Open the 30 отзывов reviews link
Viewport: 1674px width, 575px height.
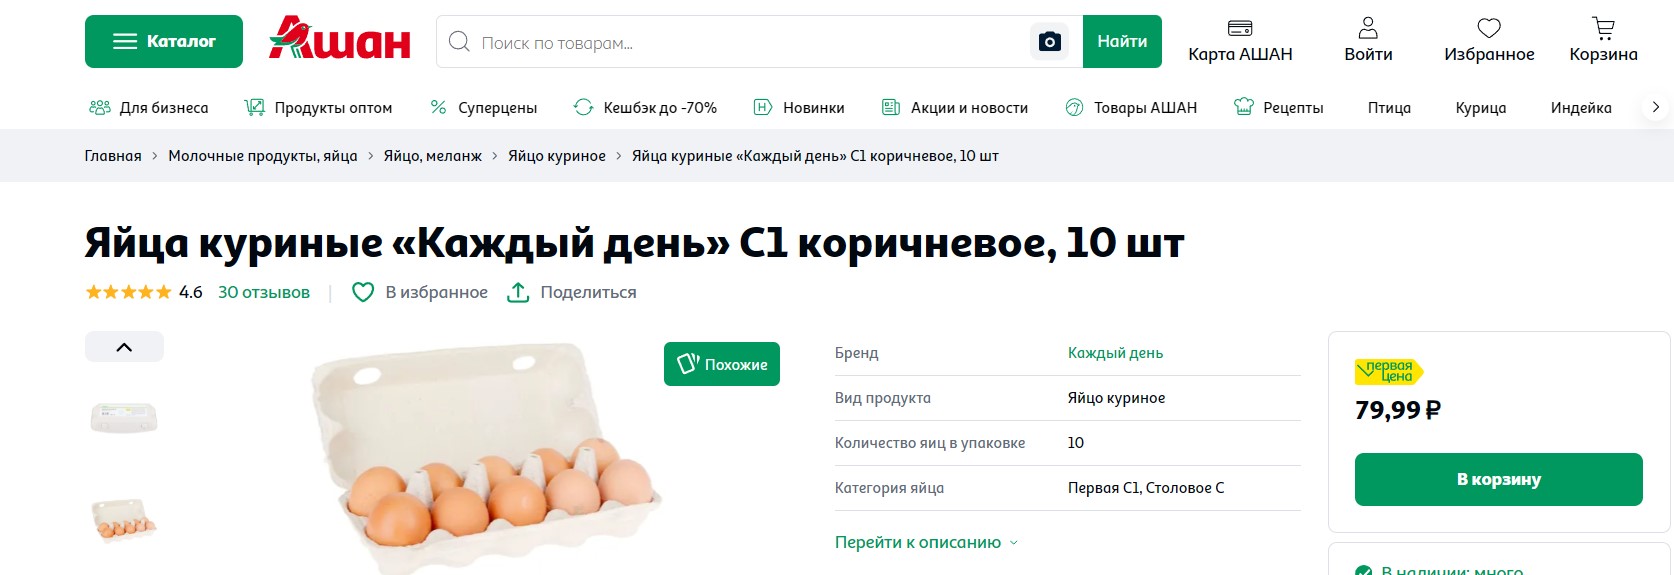click(x=264, y=292)
